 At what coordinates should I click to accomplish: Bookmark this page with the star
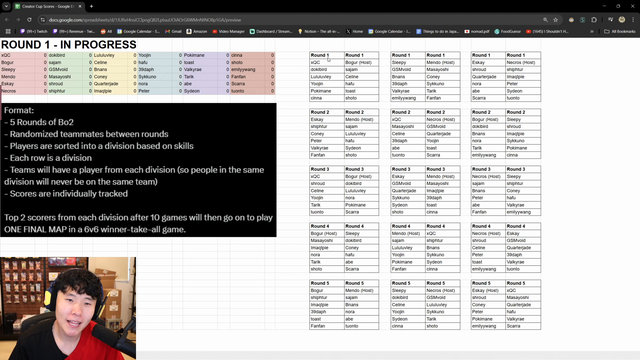pos(556,20)
